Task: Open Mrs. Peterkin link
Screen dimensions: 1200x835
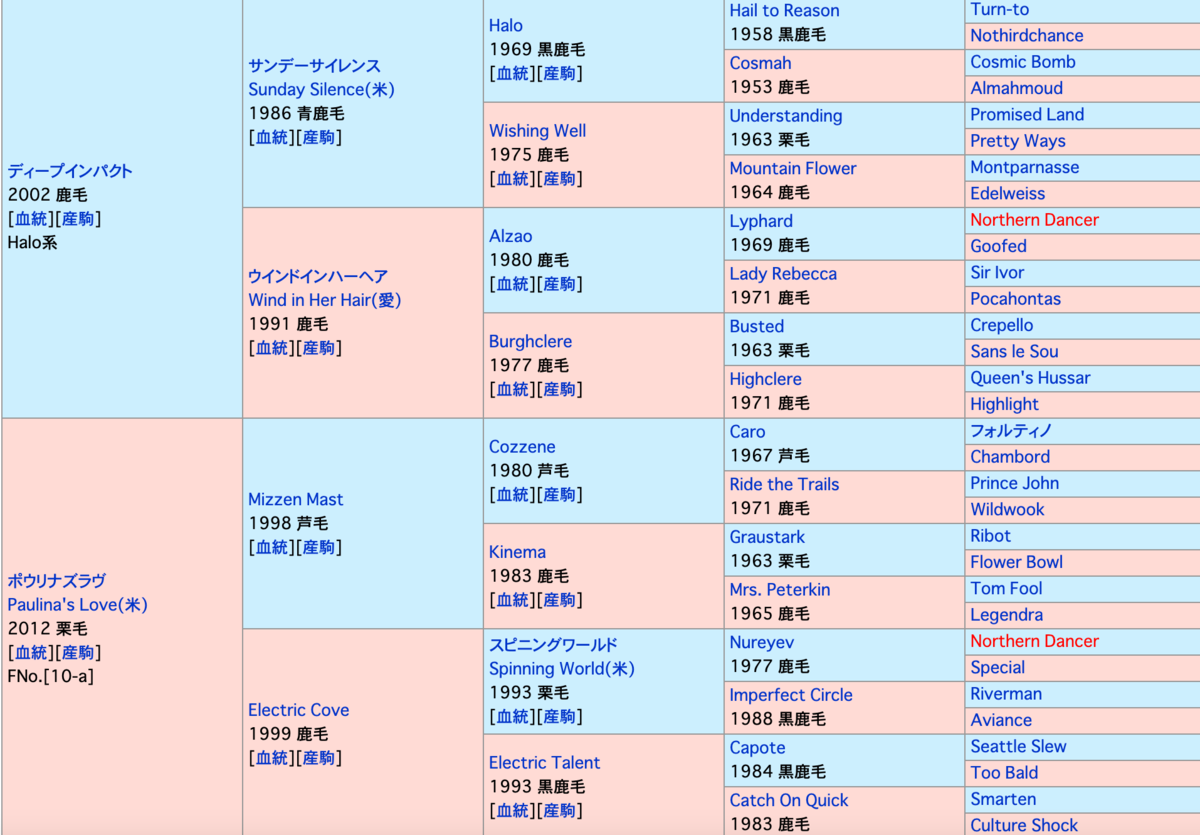Action: pos(780,590)
